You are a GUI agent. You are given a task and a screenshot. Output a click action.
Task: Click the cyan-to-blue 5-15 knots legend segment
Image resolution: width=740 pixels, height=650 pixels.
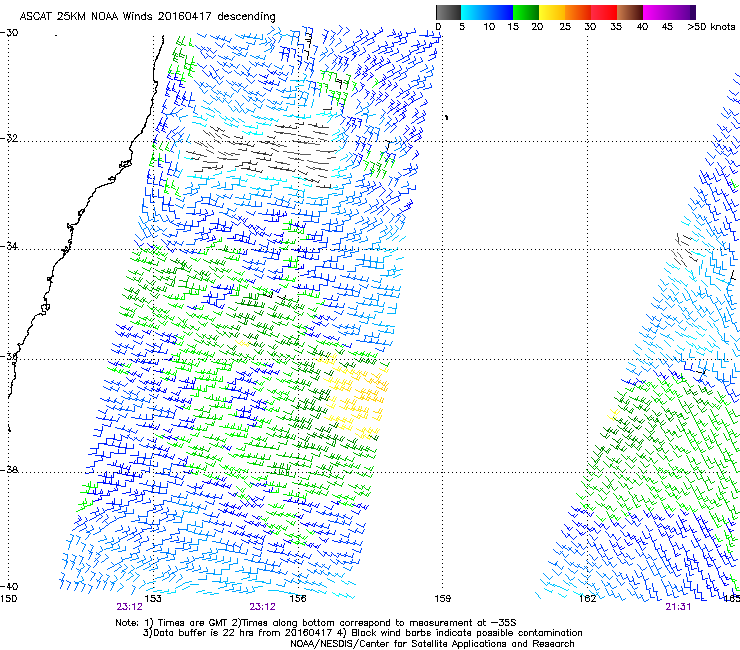coord(487,12)
